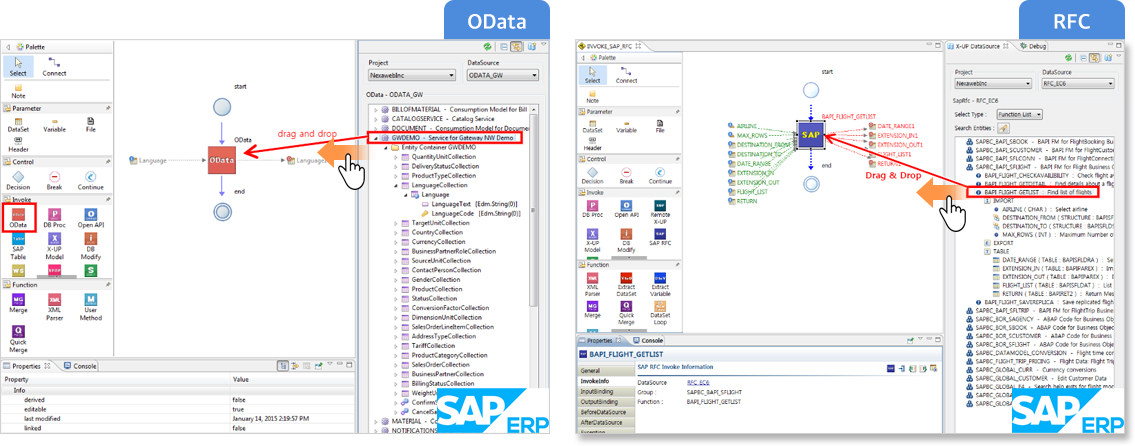Expand the BILLOFMATERIAL tree node
This screenshot has height=446, width=1135.
click(375, 108)
